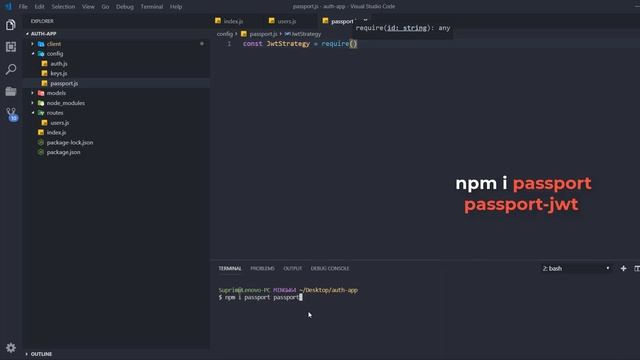Open the Explorer view in the activity bar
640x360 pixels.
point(11,25)
